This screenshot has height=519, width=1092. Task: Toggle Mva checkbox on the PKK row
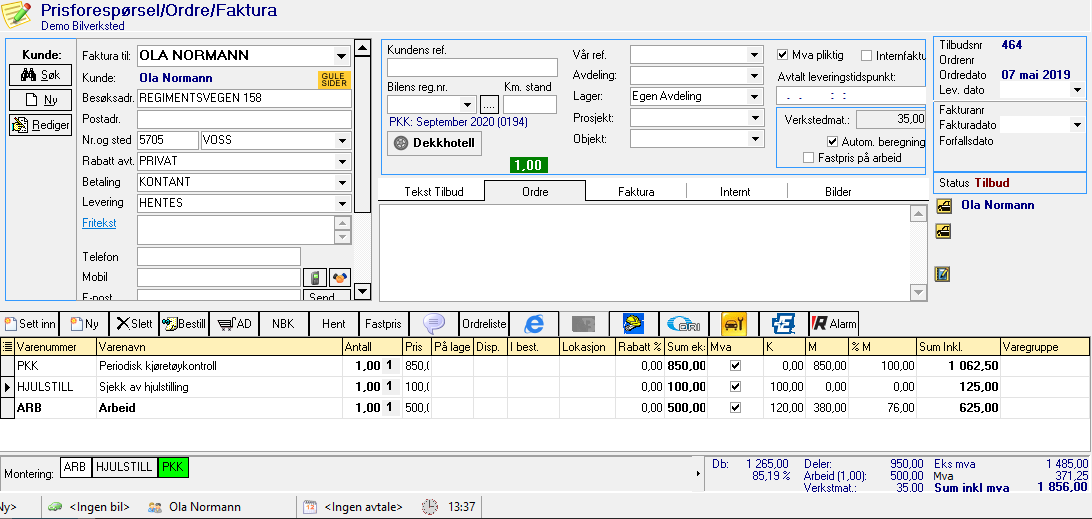736,366
